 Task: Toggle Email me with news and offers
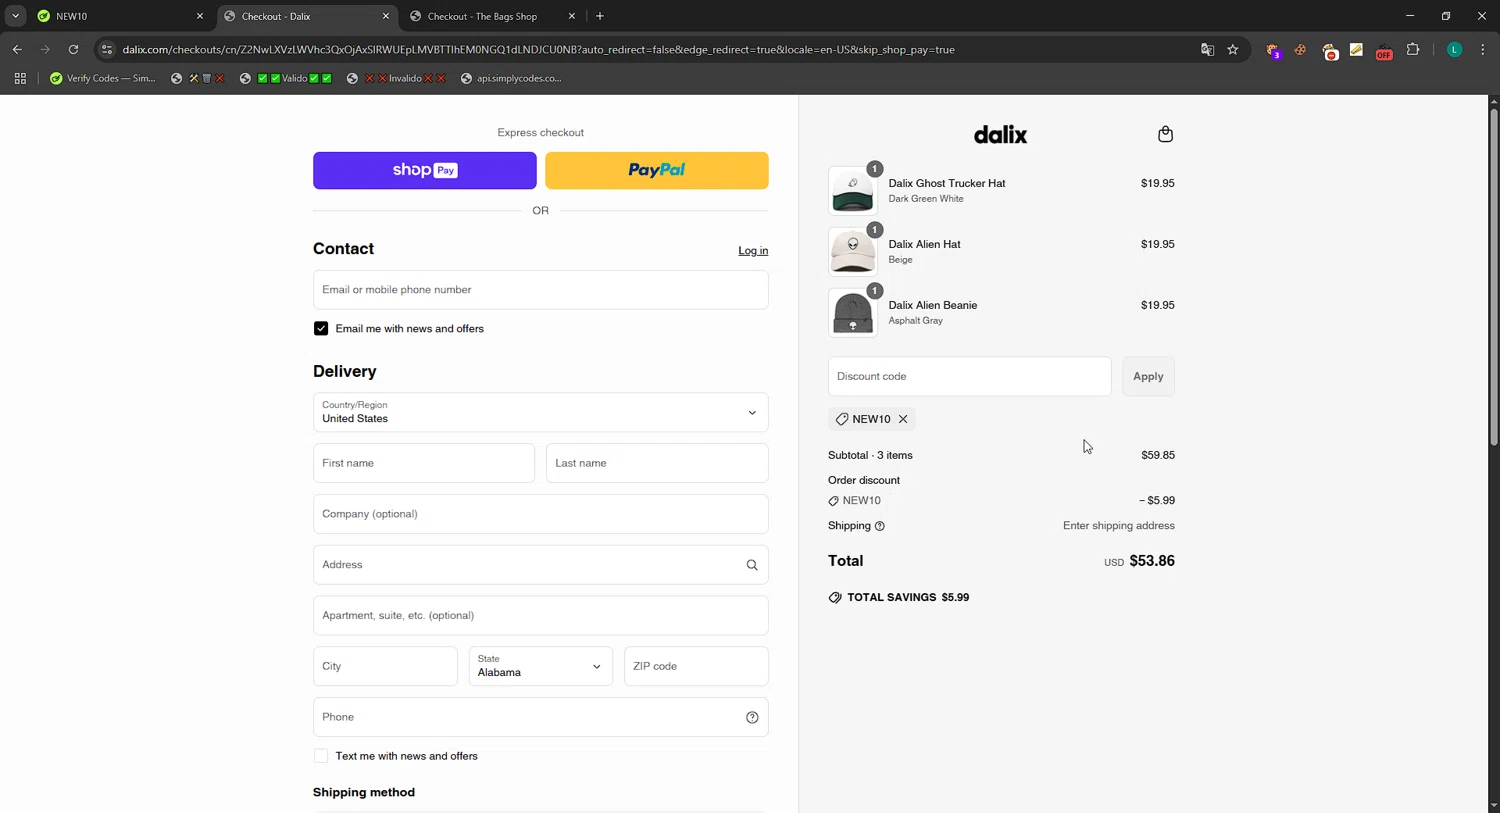coord(321,328)
